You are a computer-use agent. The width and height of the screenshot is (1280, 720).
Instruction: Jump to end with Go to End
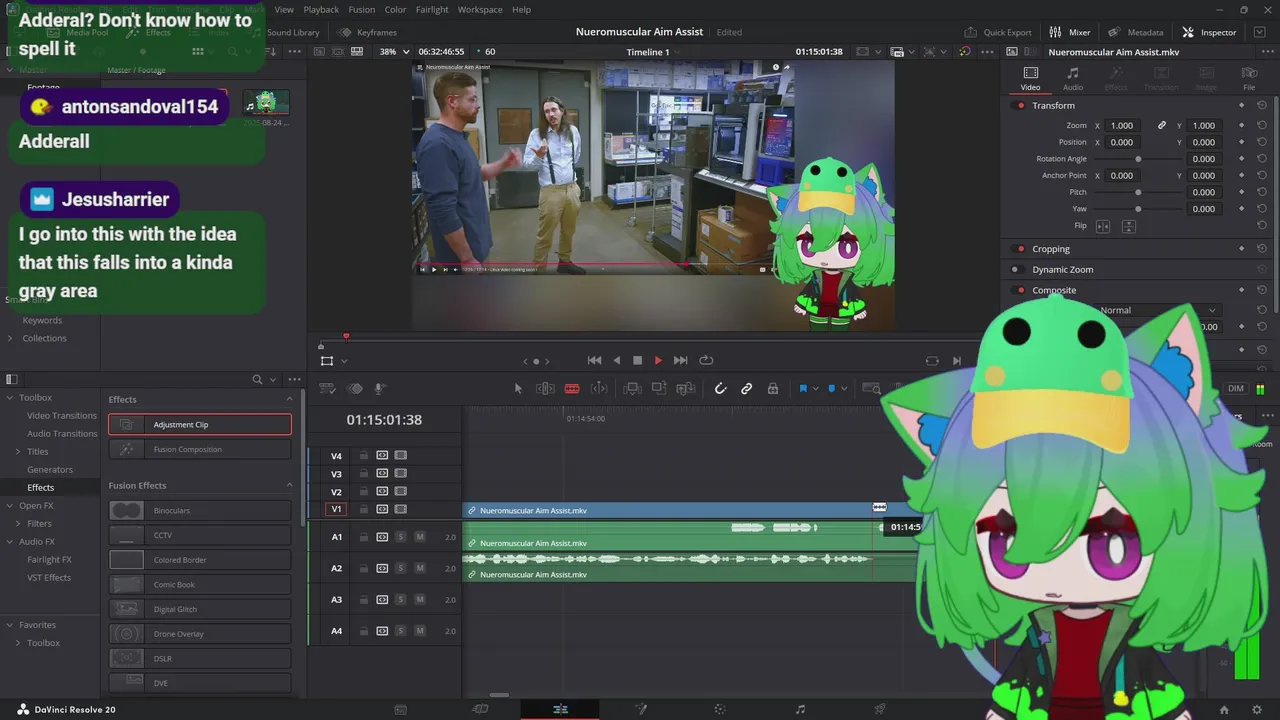tap(680, 360)
